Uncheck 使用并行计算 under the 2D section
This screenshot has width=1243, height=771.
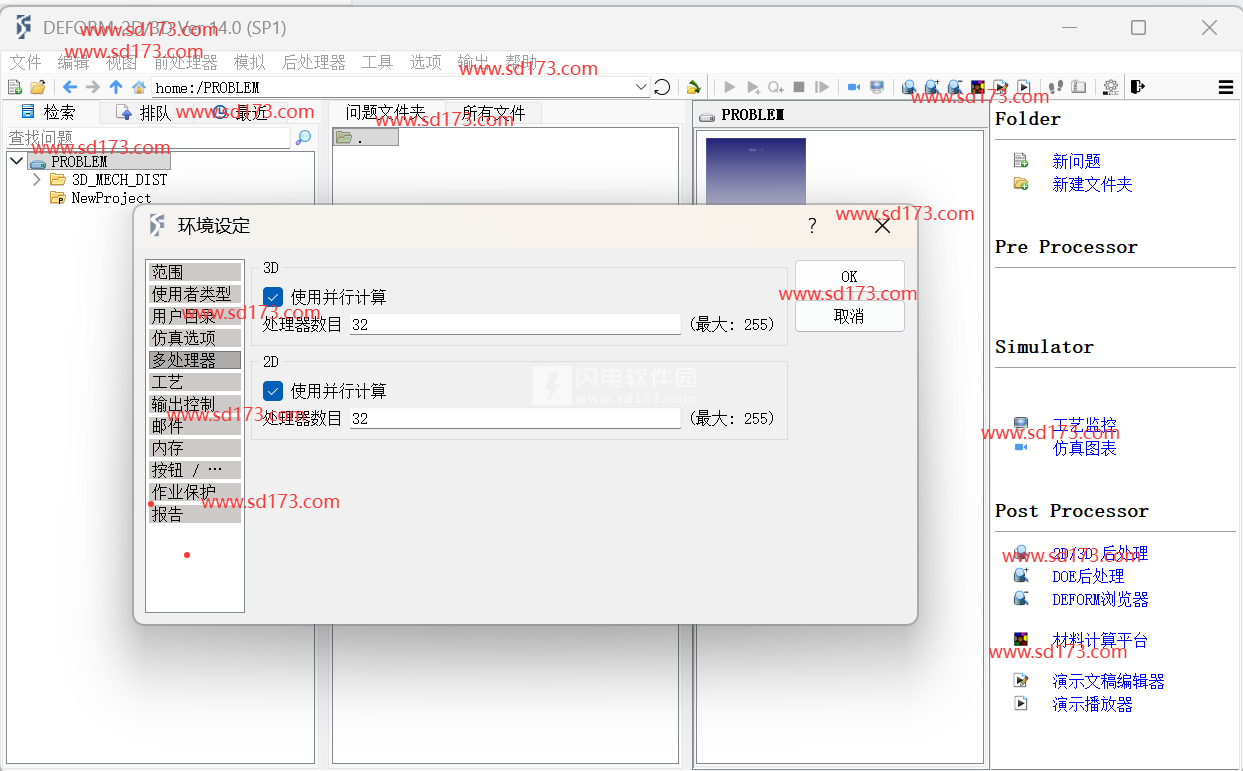coord(273,391)
